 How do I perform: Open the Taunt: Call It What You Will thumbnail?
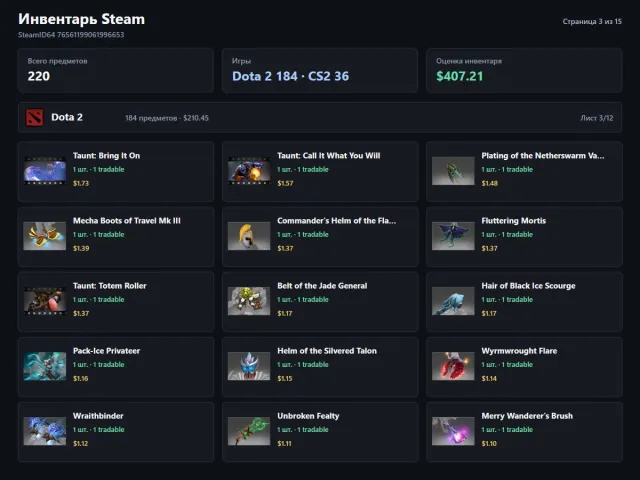point(249,171)
